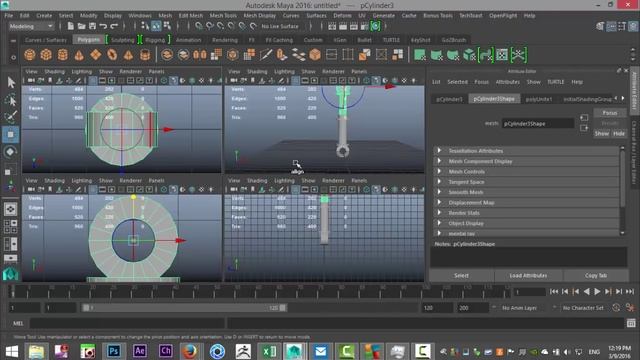The height and width of the screenshot is (360, 640).
Task: Click the Open Scene folder icon
Action: point(81,26)
